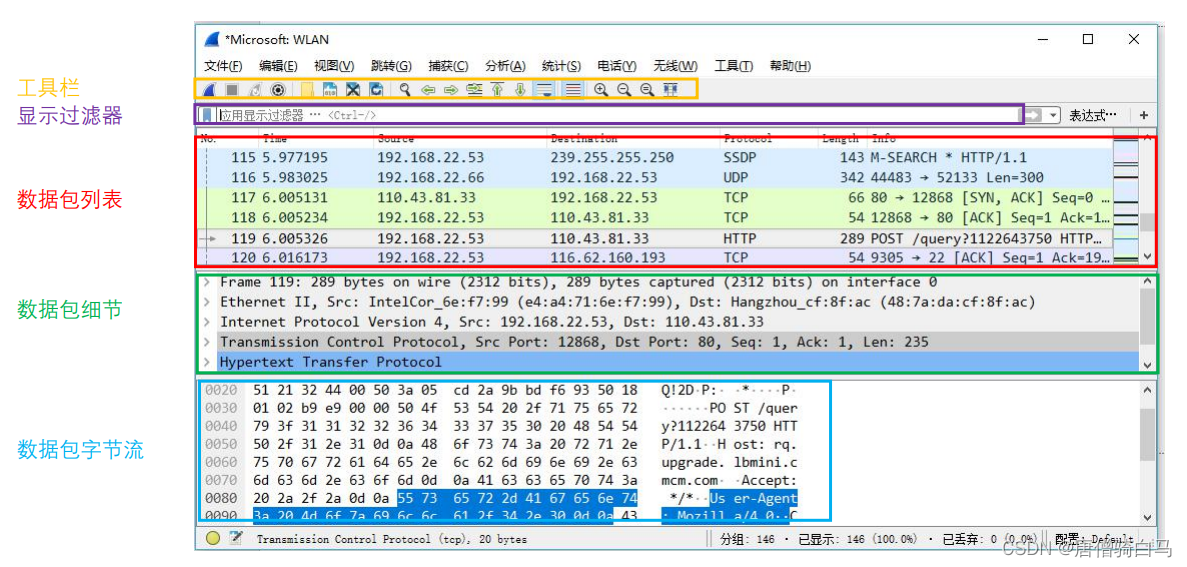The height and width of the screenshot is (567, 1187).
Task: Select hex row at offset 0050
Action: click(501, 444)
